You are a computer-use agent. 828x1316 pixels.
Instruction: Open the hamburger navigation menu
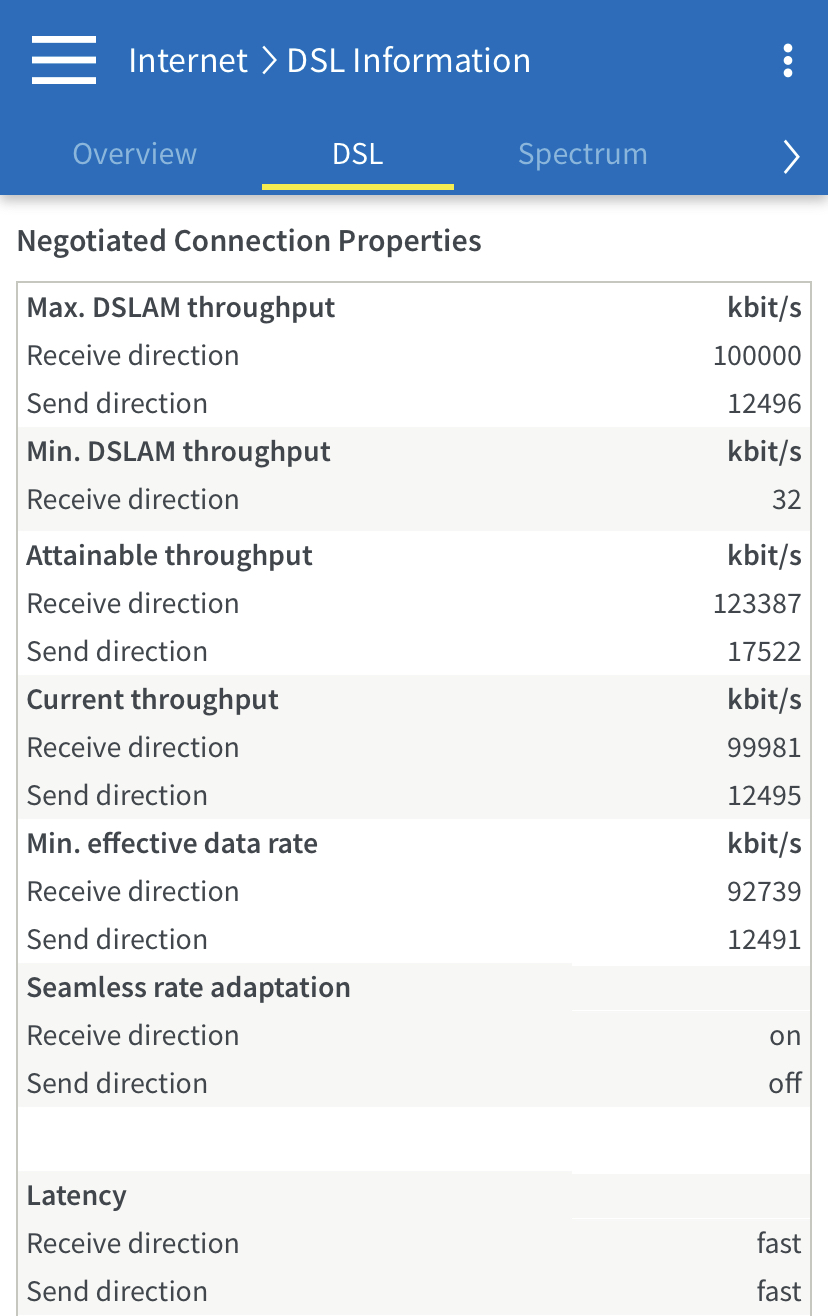pos(64,60)
